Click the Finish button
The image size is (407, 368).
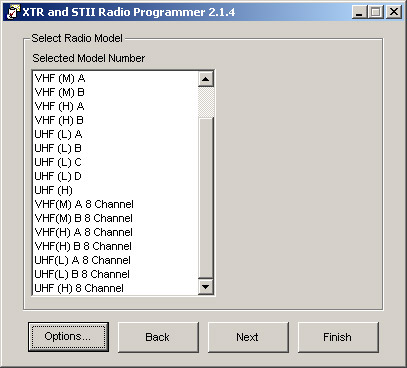pos(338,337)
